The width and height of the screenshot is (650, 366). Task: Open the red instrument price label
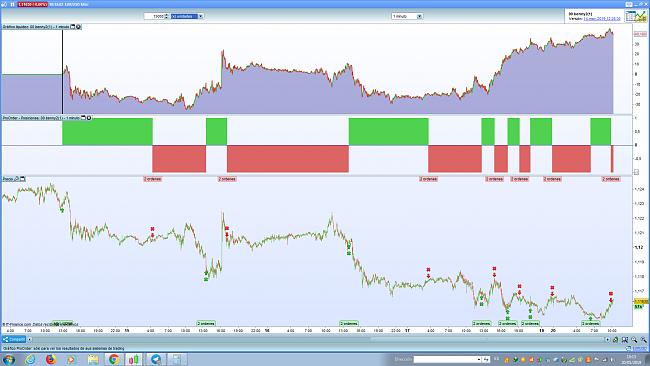point(32,4)
